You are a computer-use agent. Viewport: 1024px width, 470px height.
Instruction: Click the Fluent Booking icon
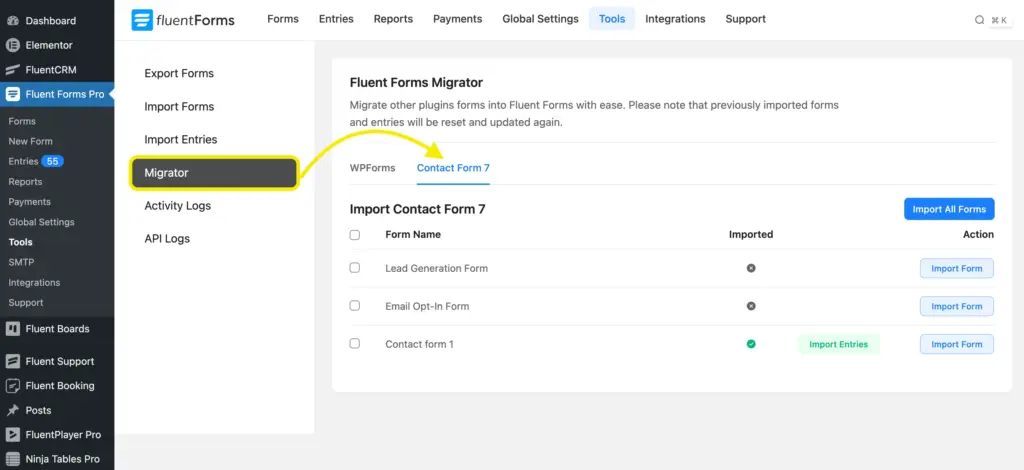tap(12, 386)
